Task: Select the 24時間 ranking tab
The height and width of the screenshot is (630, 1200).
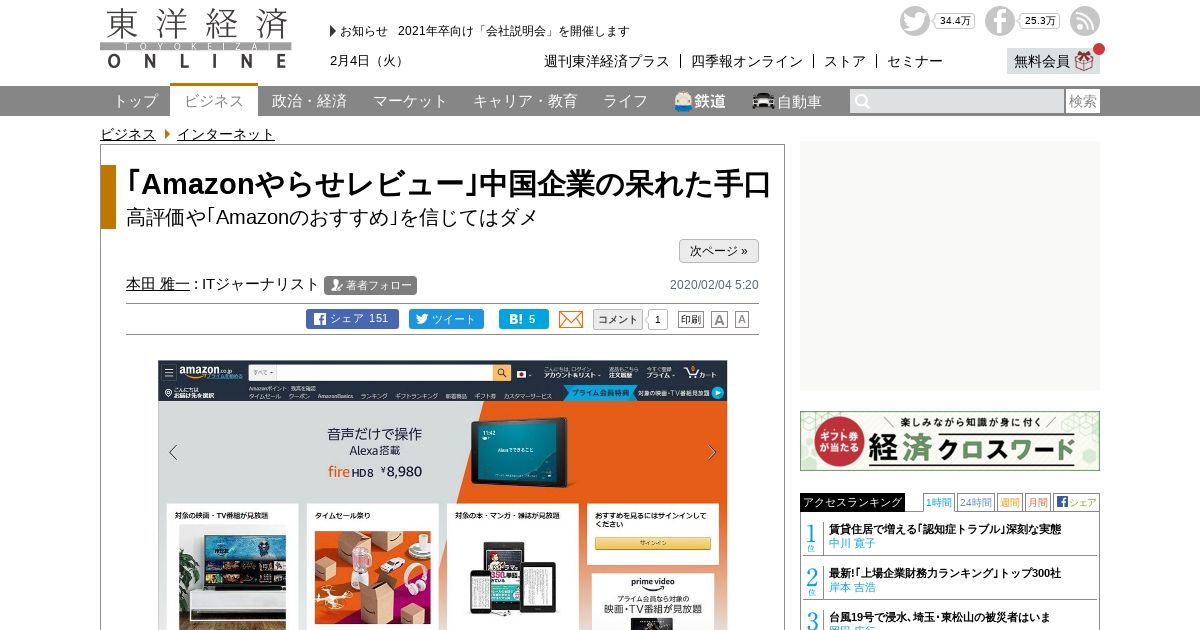Action: pos(976,502)
